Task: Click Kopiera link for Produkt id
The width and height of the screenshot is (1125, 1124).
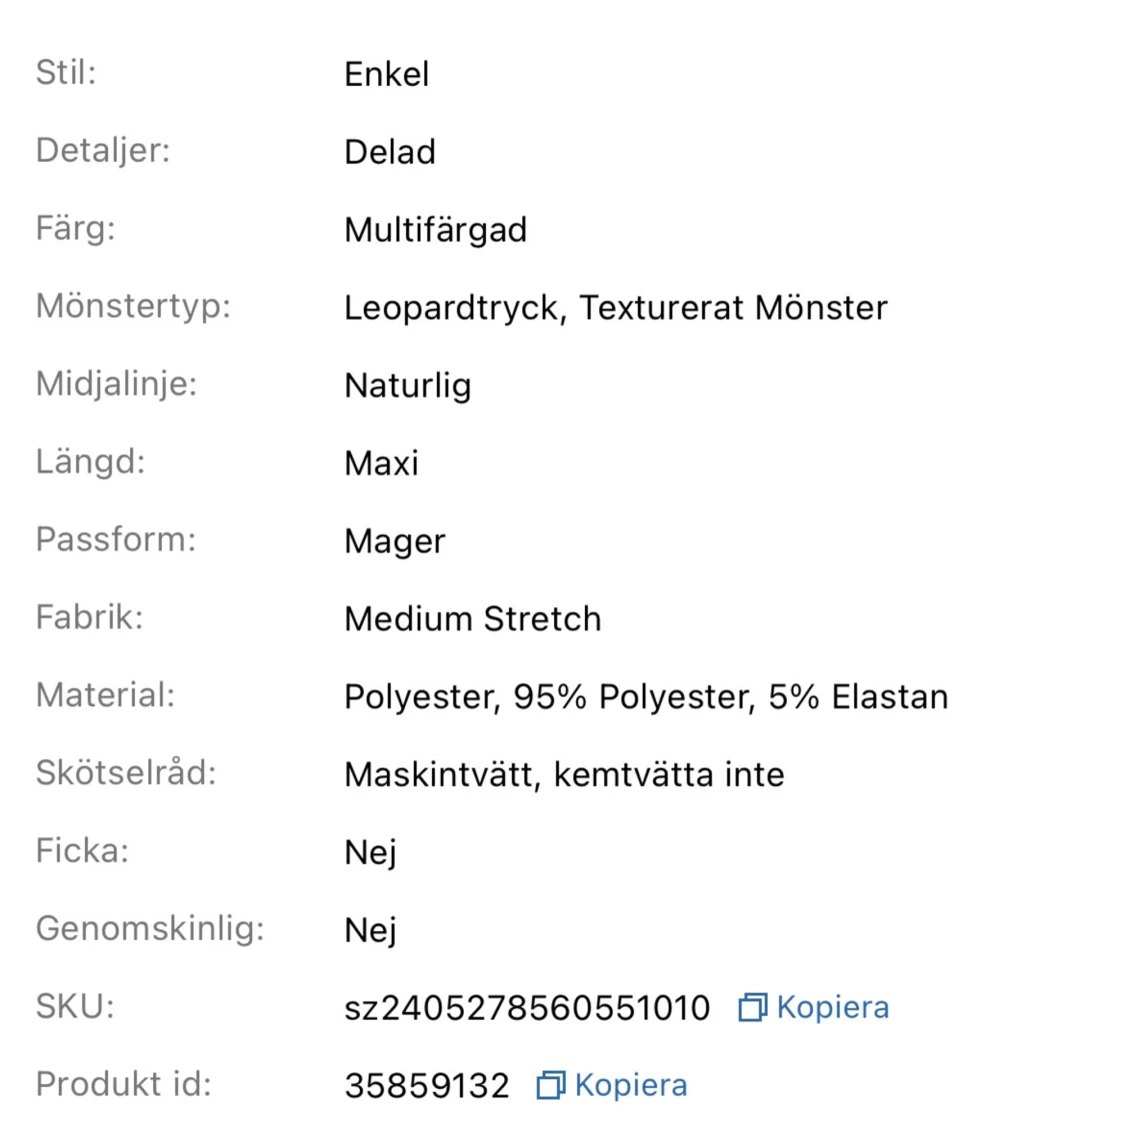Action: (631, 1085)
